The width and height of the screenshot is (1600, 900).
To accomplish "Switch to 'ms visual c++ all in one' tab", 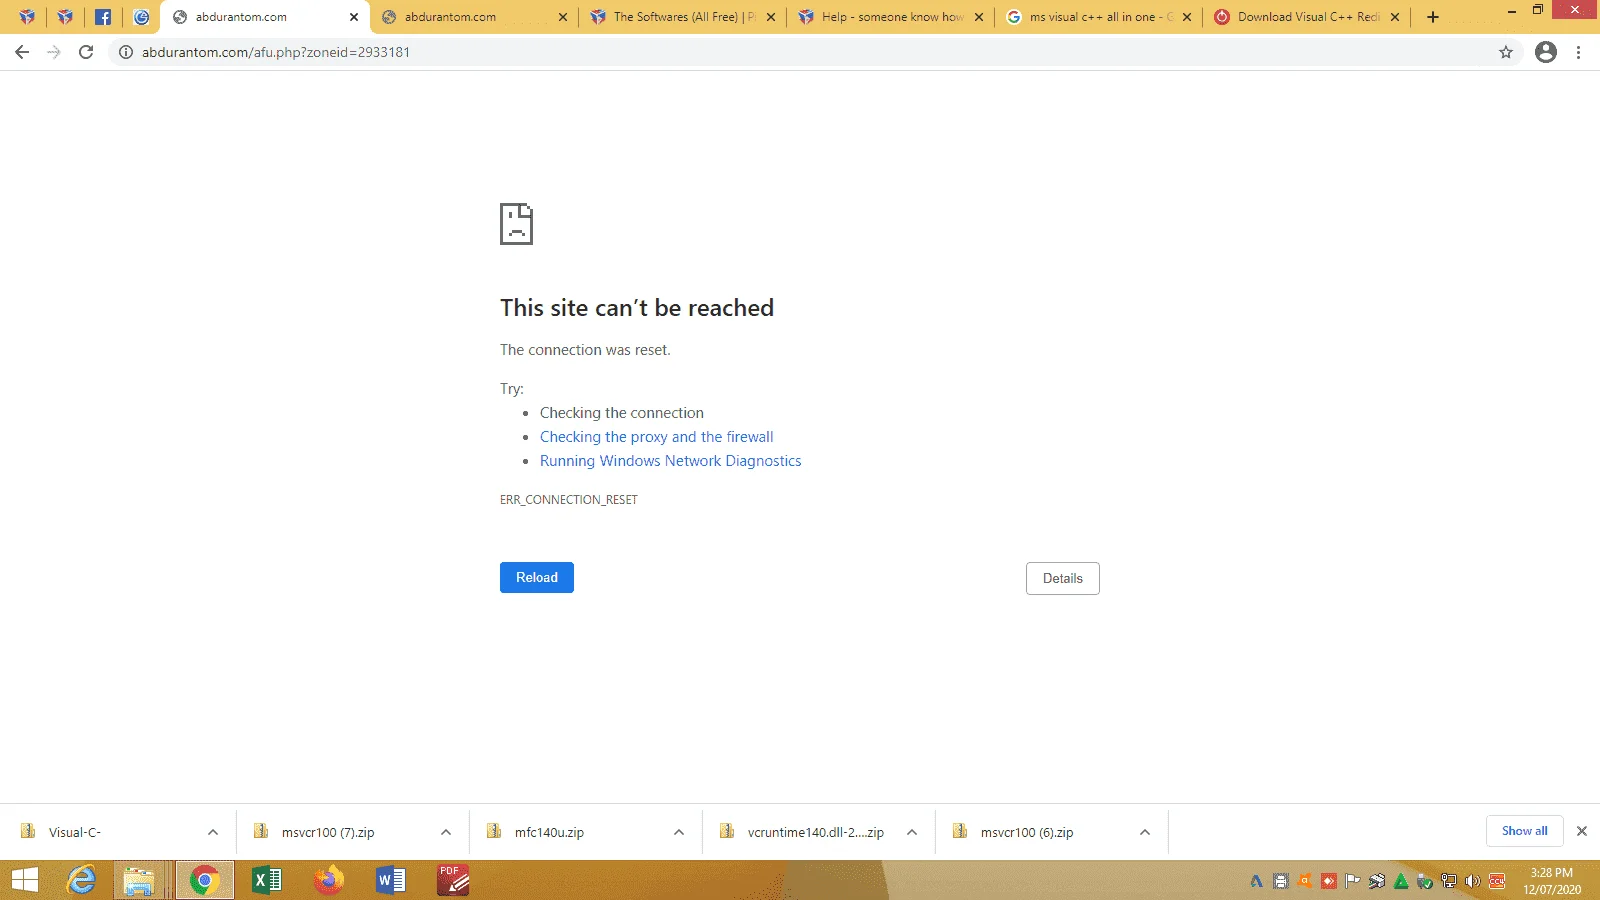I will point(1098,17).
